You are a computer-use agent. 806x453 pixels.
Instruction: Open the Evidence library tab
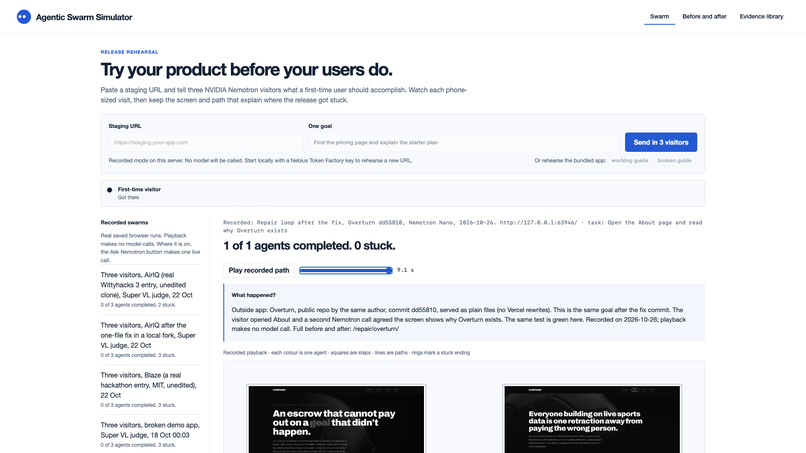pyautogui.click(x=761, y=16)
